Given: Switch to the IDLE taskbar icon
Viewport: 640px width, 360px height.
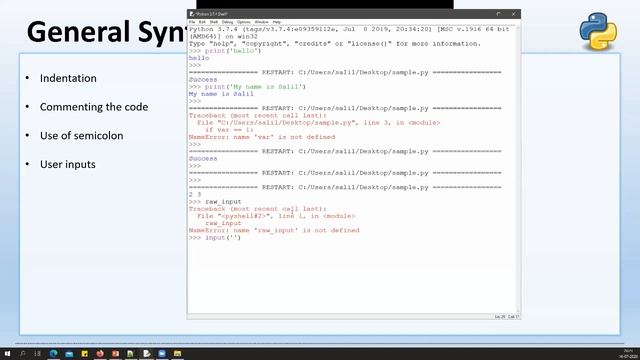Looking at the screenshot, I should coord(147,353).
